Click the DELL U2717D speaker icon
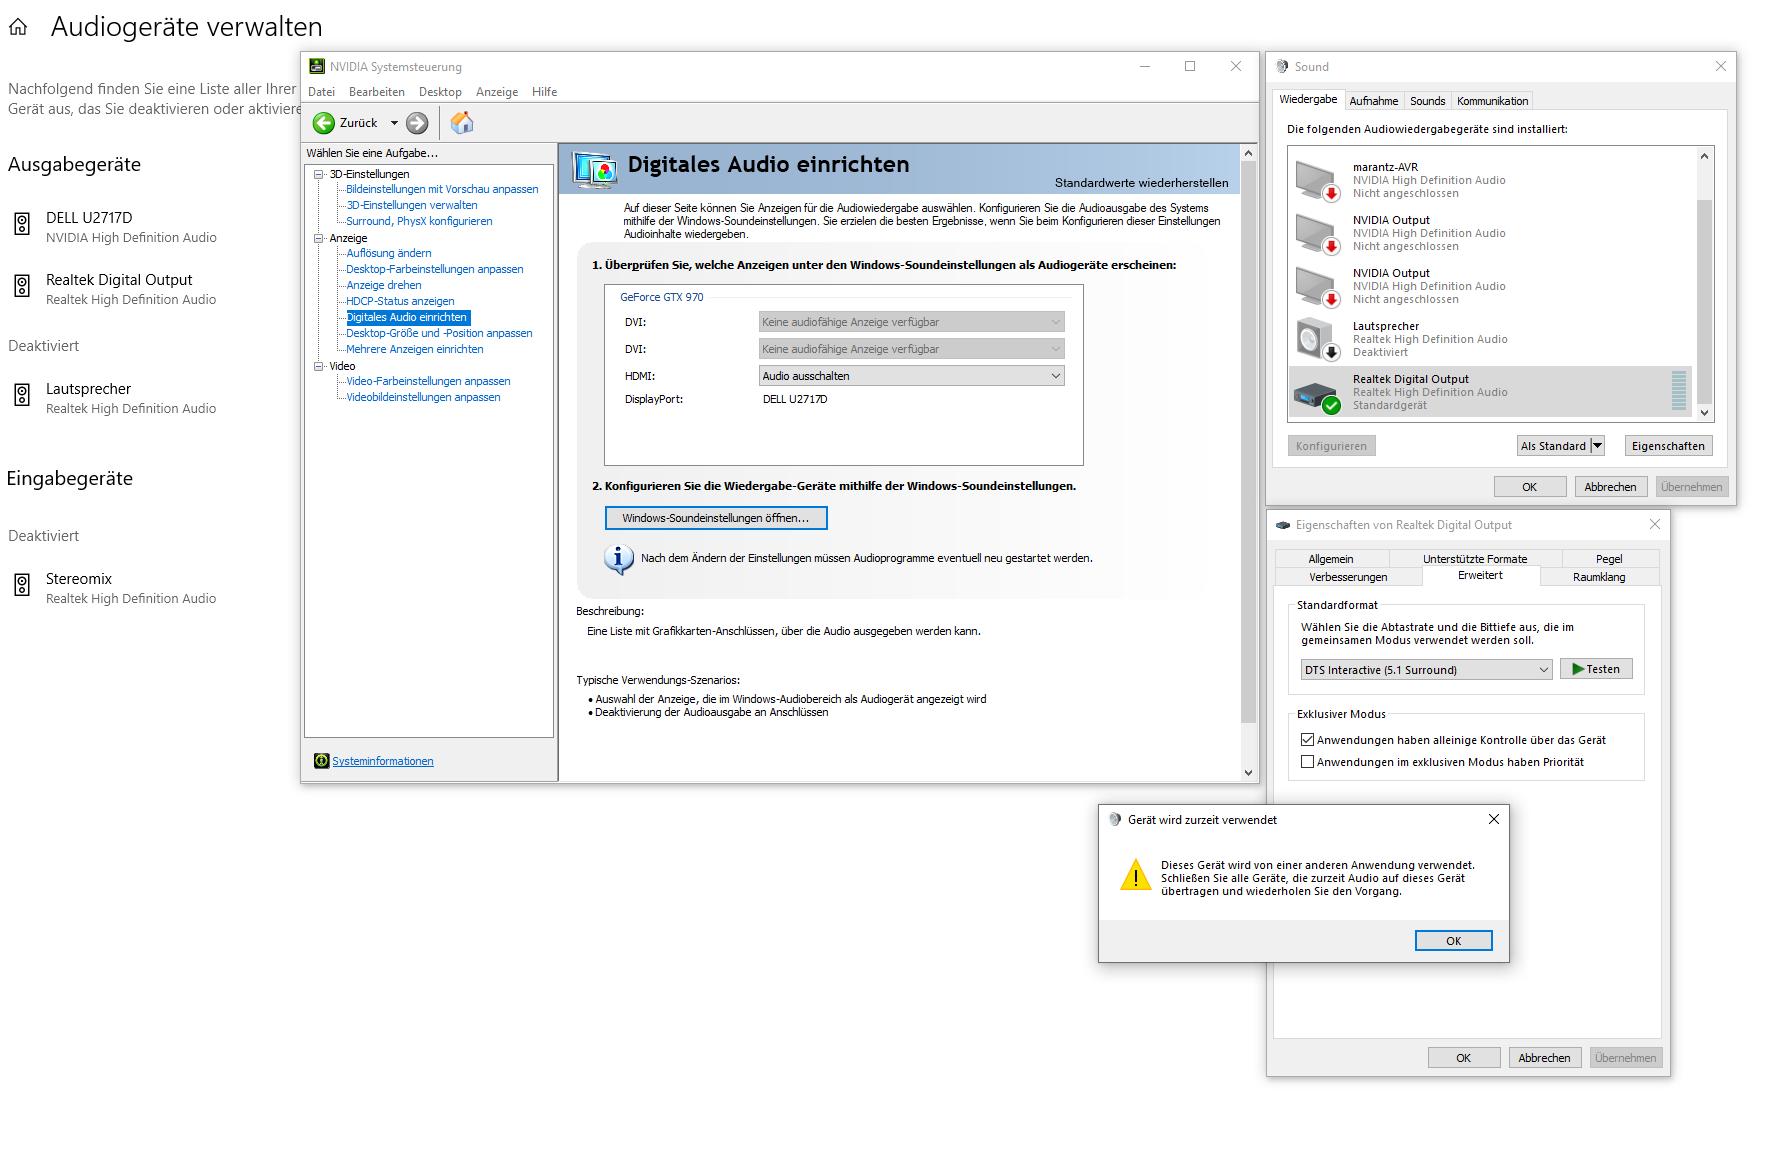 (22, 224)
